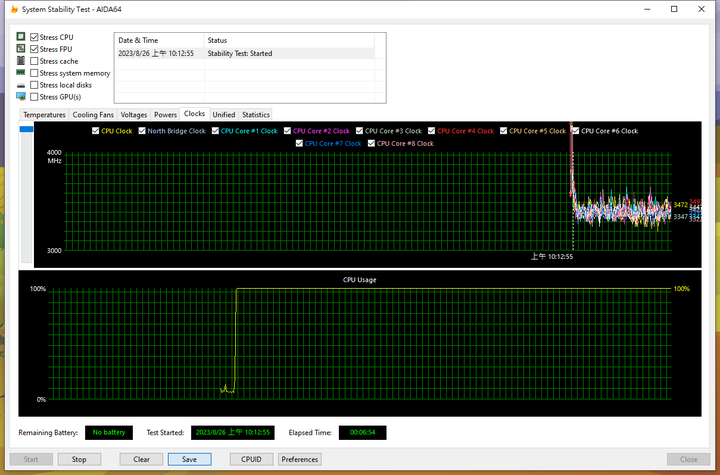Image resolution: width=720 pixels, height=475 pixels.
Task: Save the stability test results
Action: coord(190,459)
